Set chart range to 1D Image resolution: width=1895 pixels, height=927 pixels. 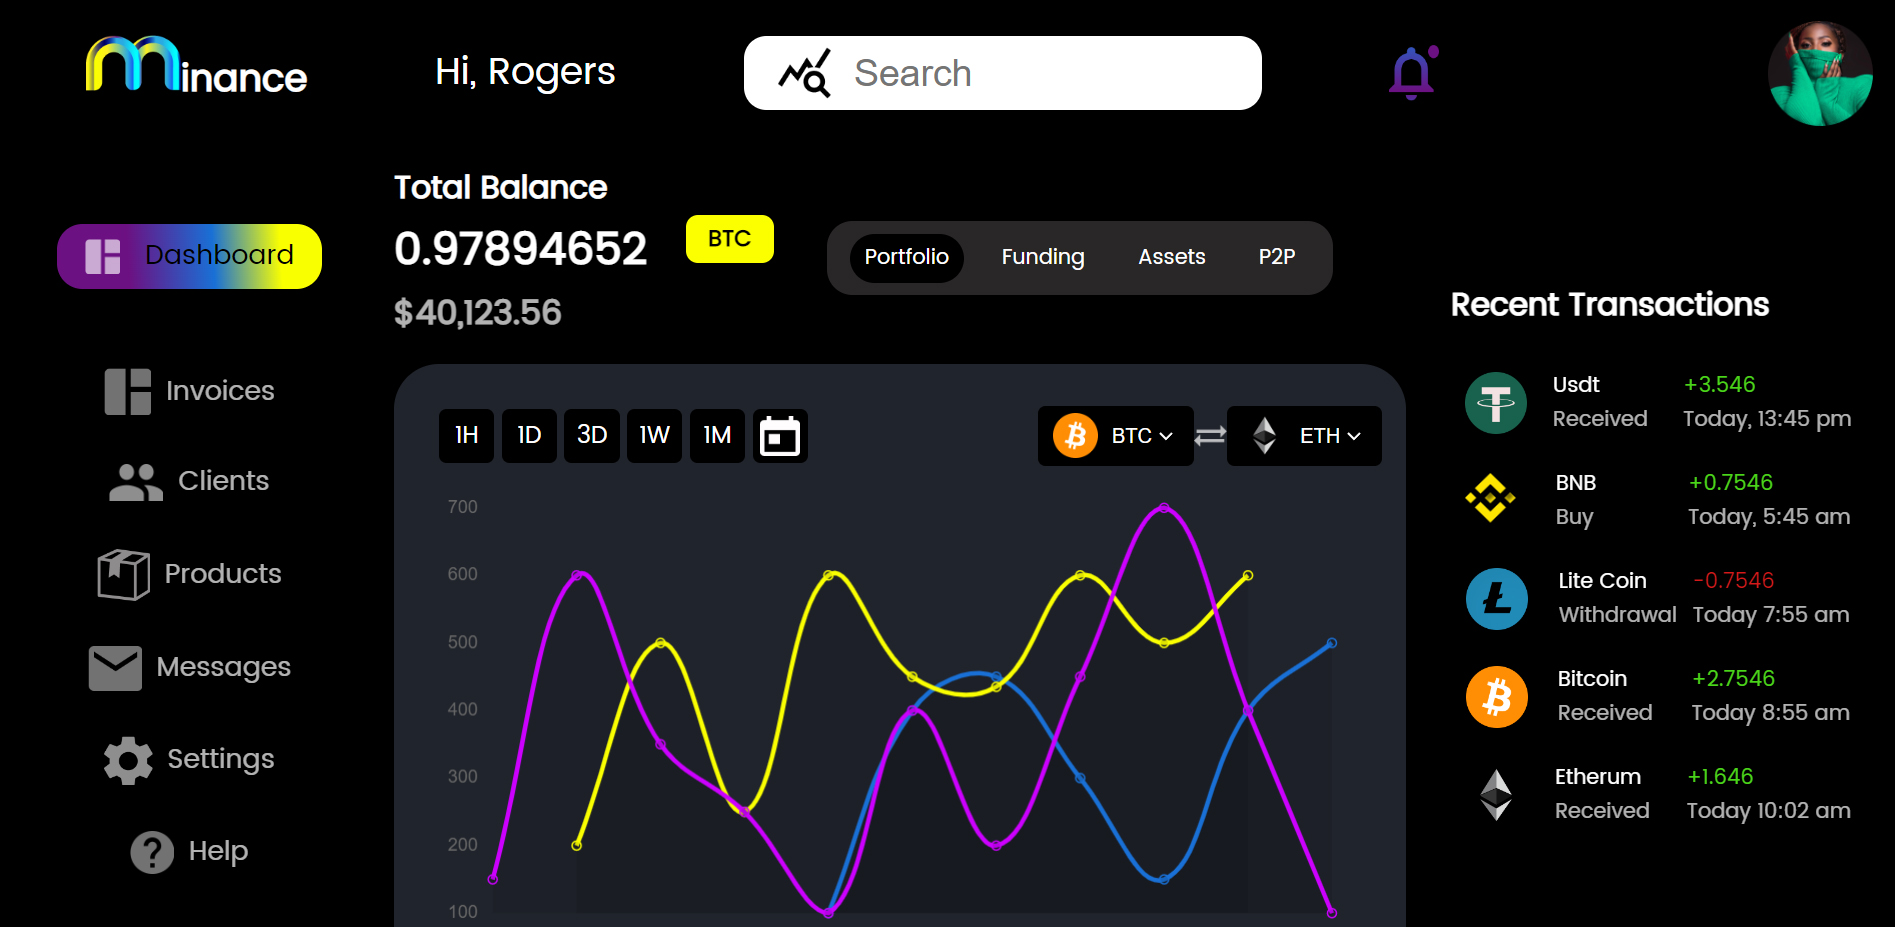[529, 435]
